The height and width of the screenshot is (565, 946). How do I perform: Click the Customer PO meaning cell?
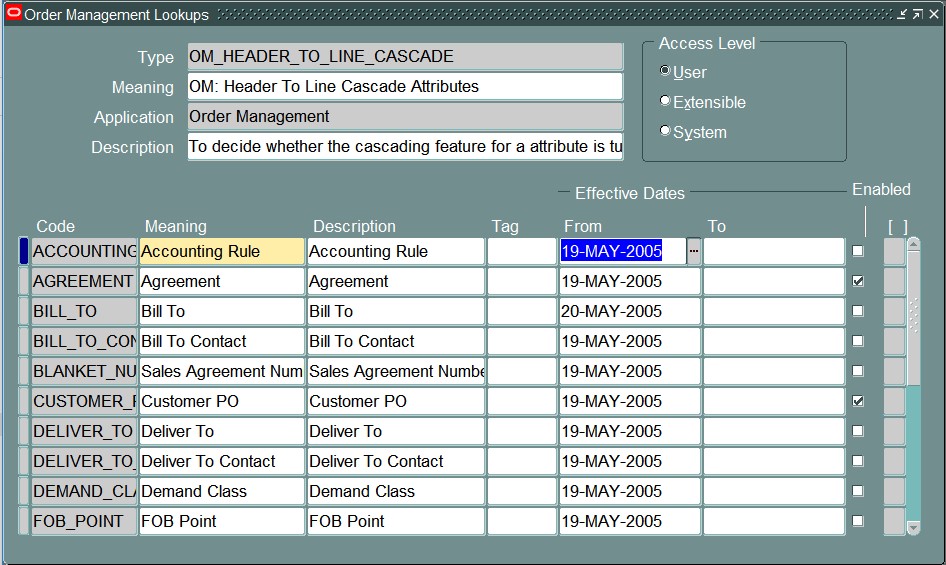pos(222,401)
